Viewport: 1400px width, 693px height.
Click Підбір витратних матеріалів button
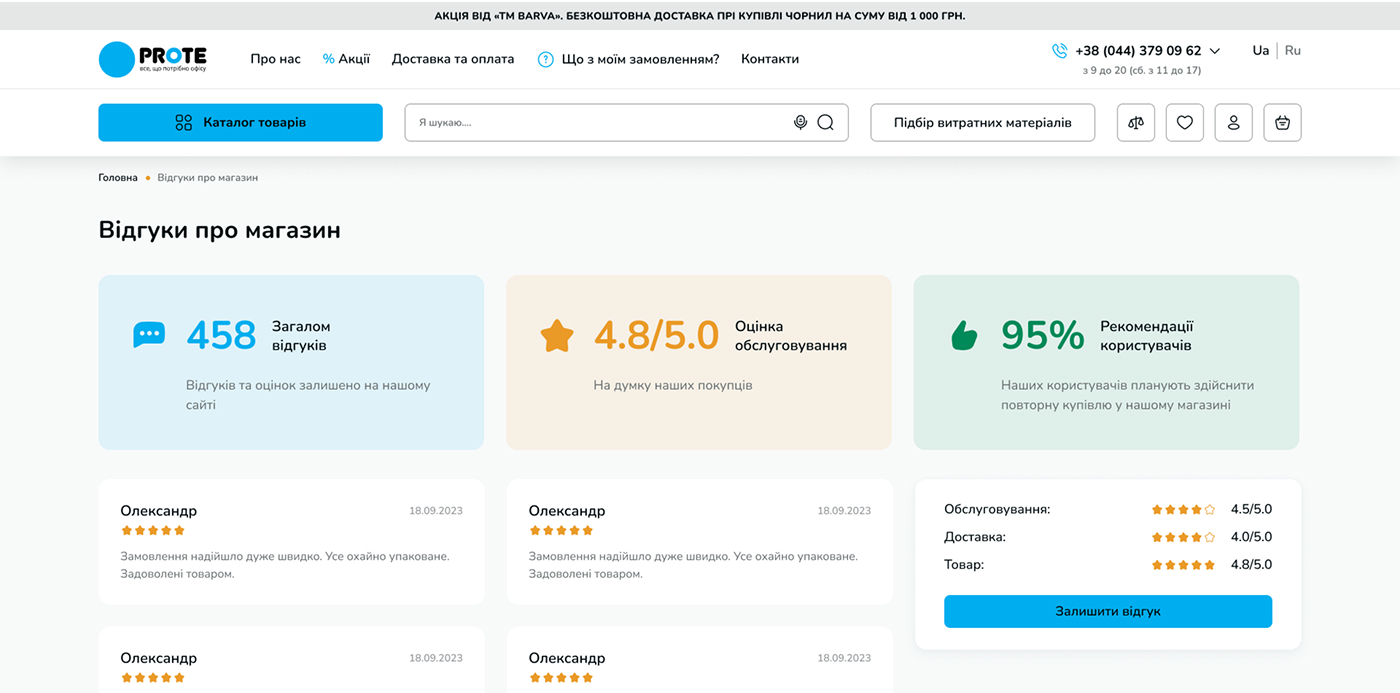coord(982,123)
